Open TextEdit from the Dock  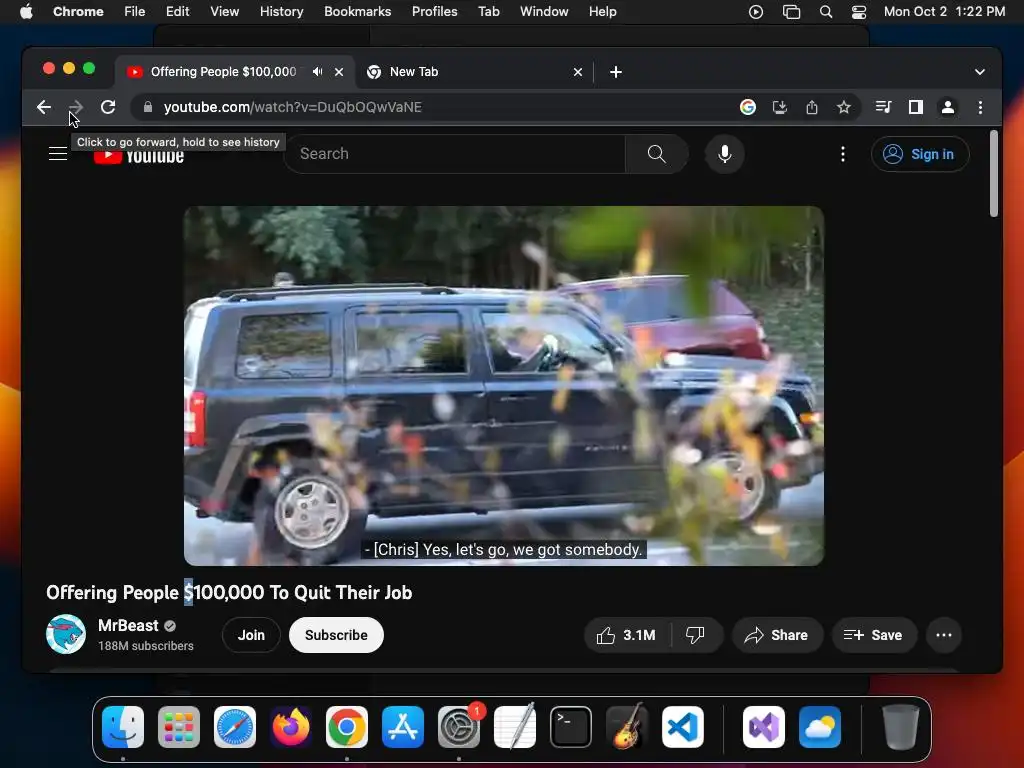[515, 727]
